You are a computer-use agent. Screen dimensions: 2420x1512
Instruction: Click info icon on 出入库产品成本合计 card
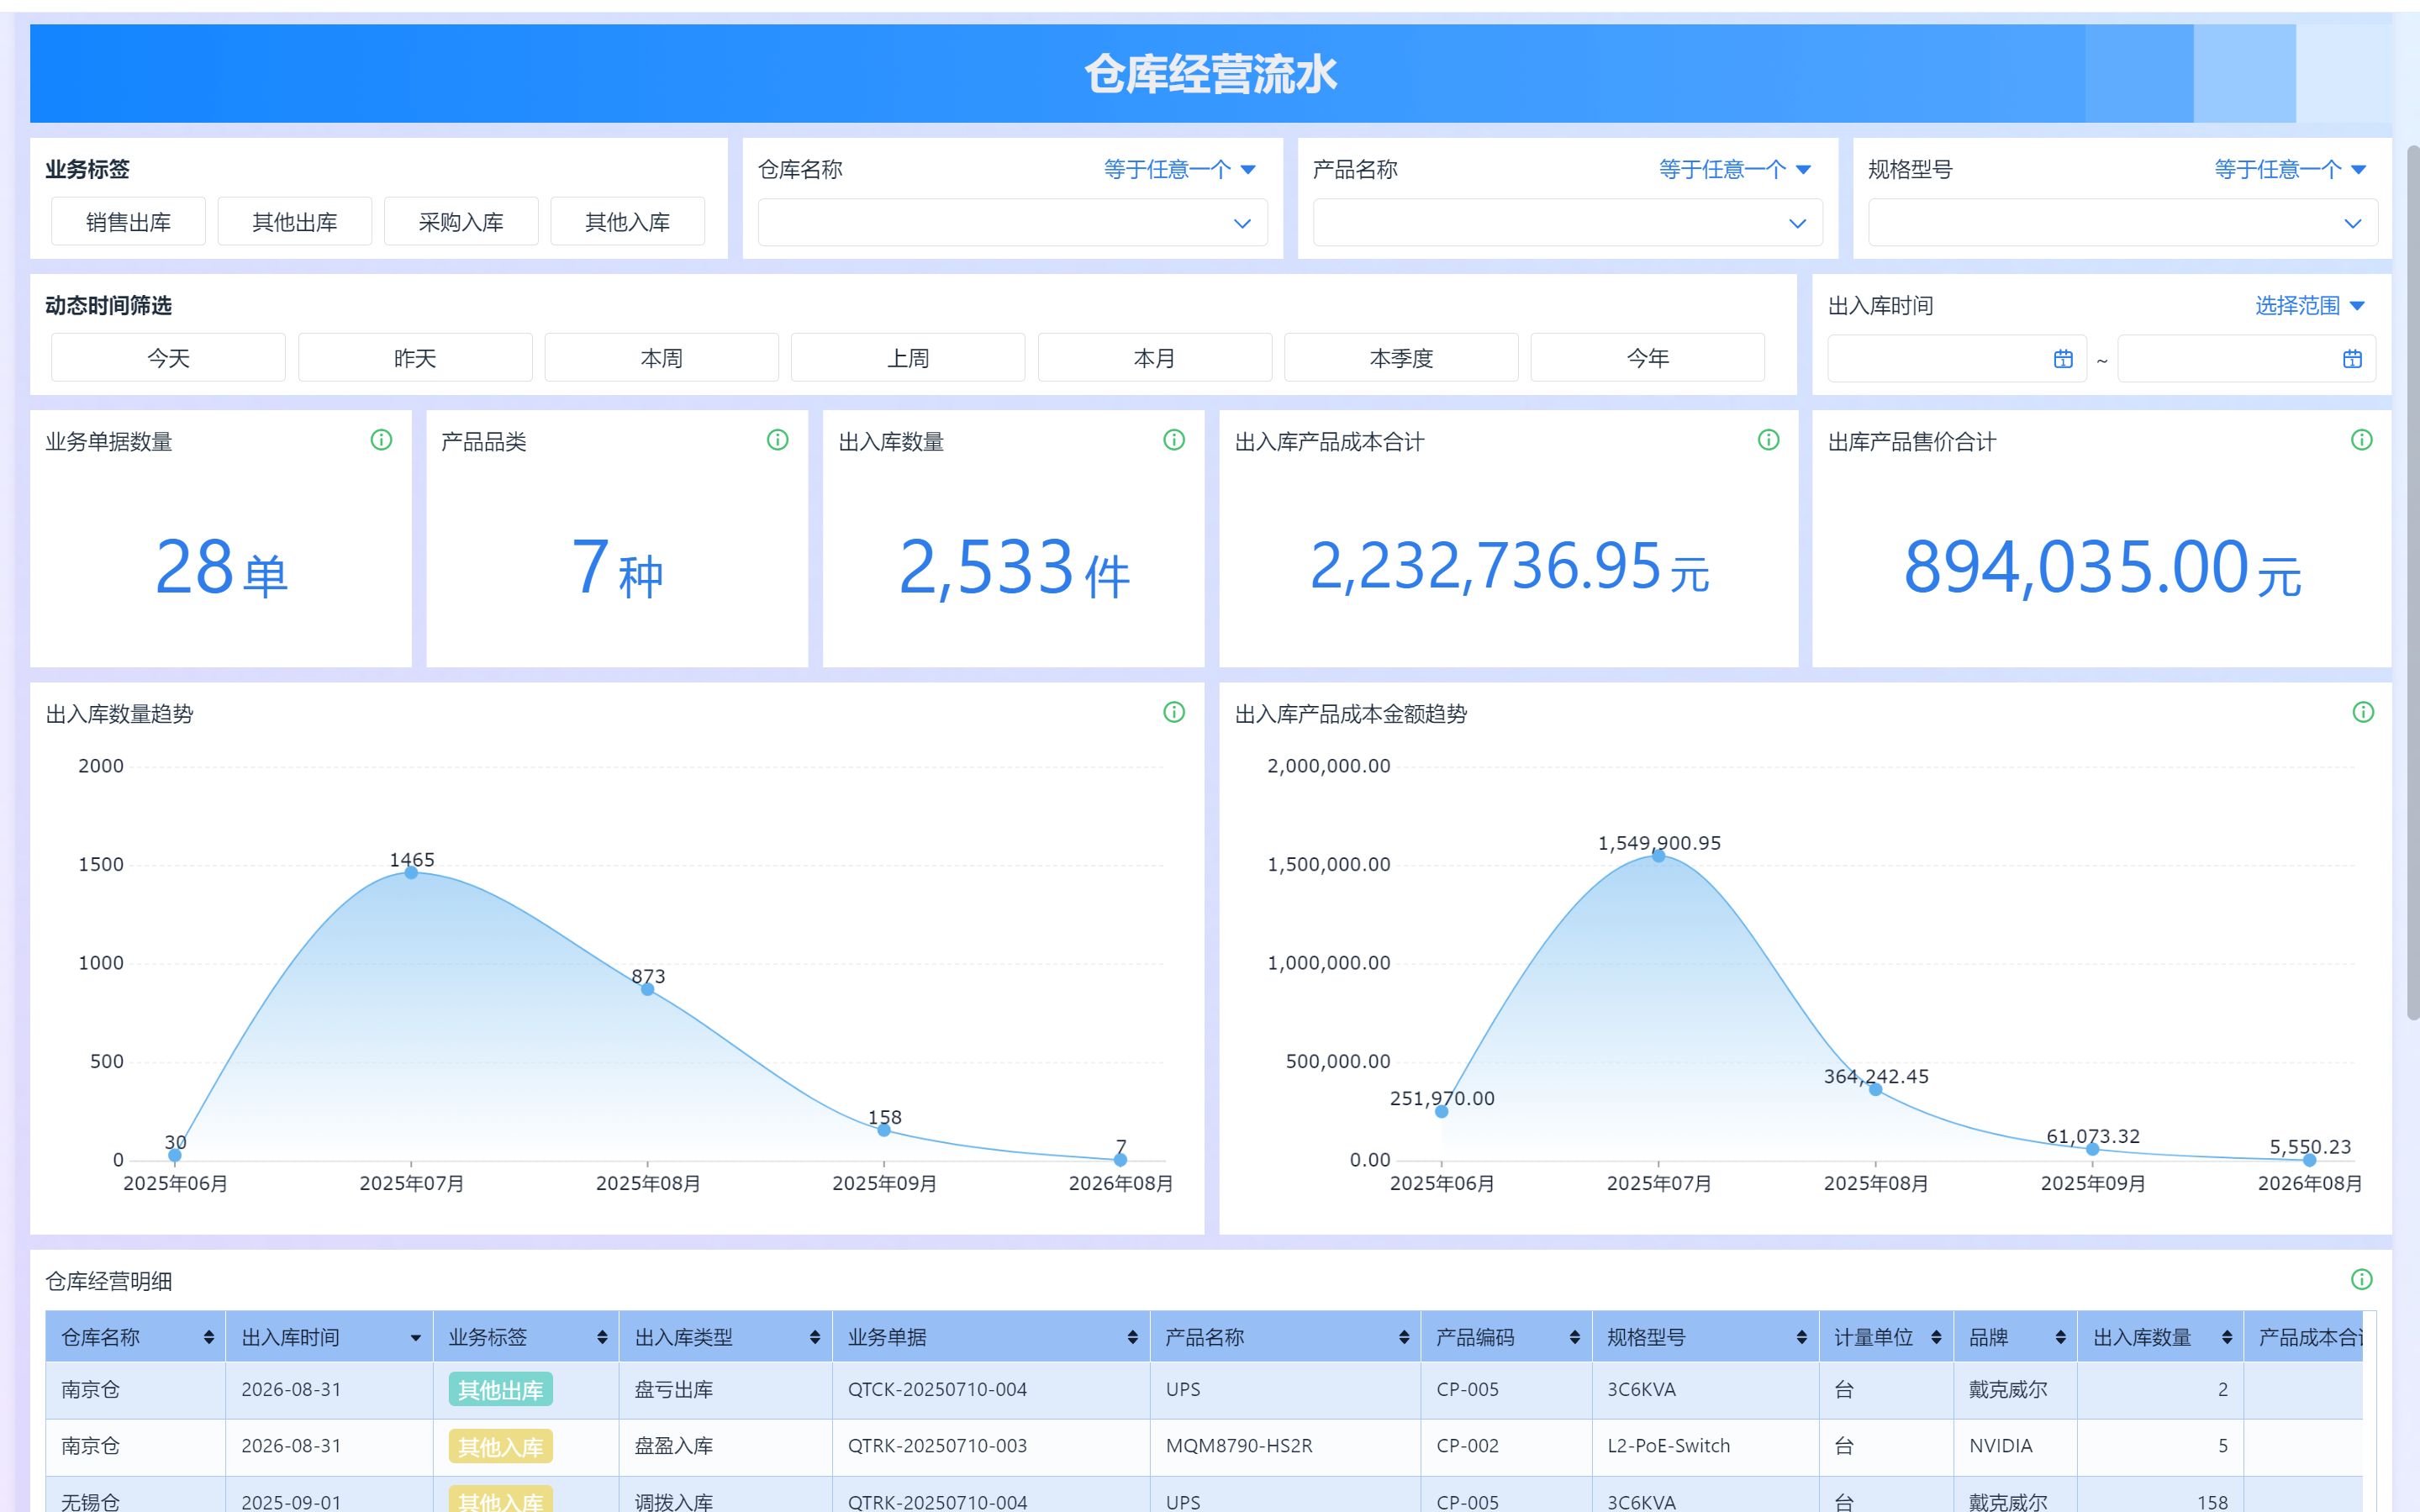tap(1768, 440)
